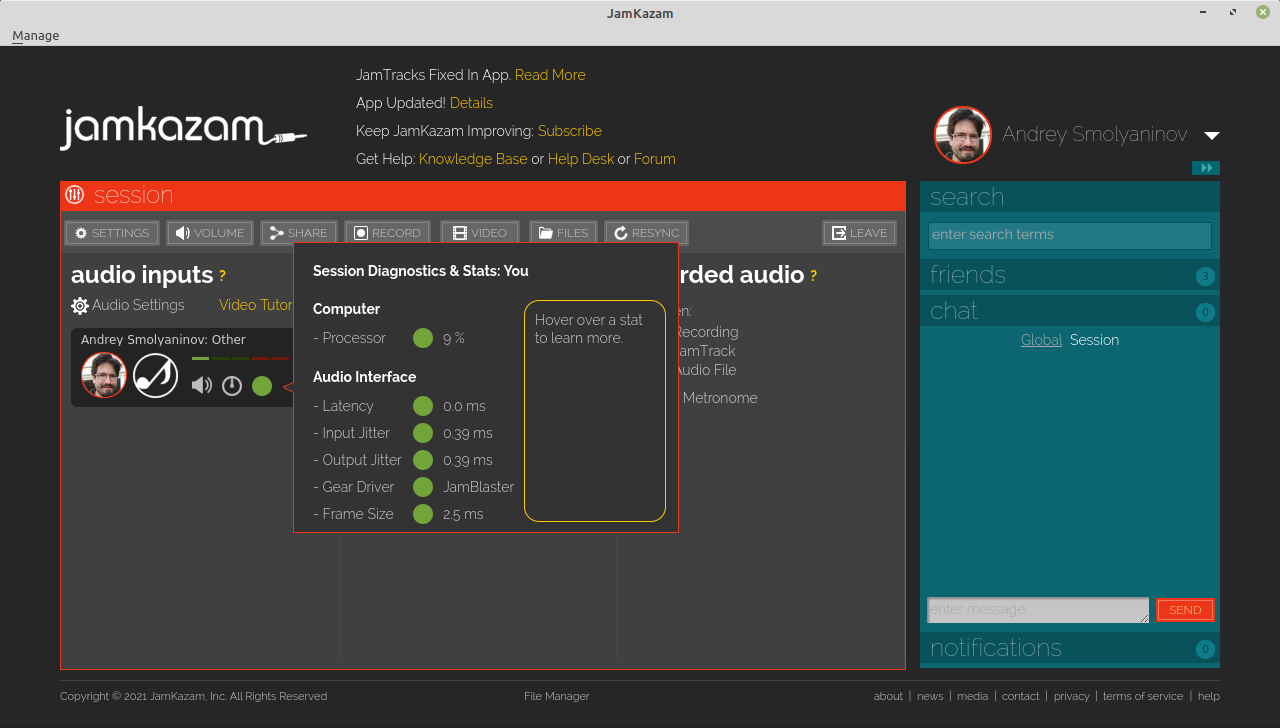This screenshot has height=728, width=1280.
Task: Open the media footer link
Action: 972,696
